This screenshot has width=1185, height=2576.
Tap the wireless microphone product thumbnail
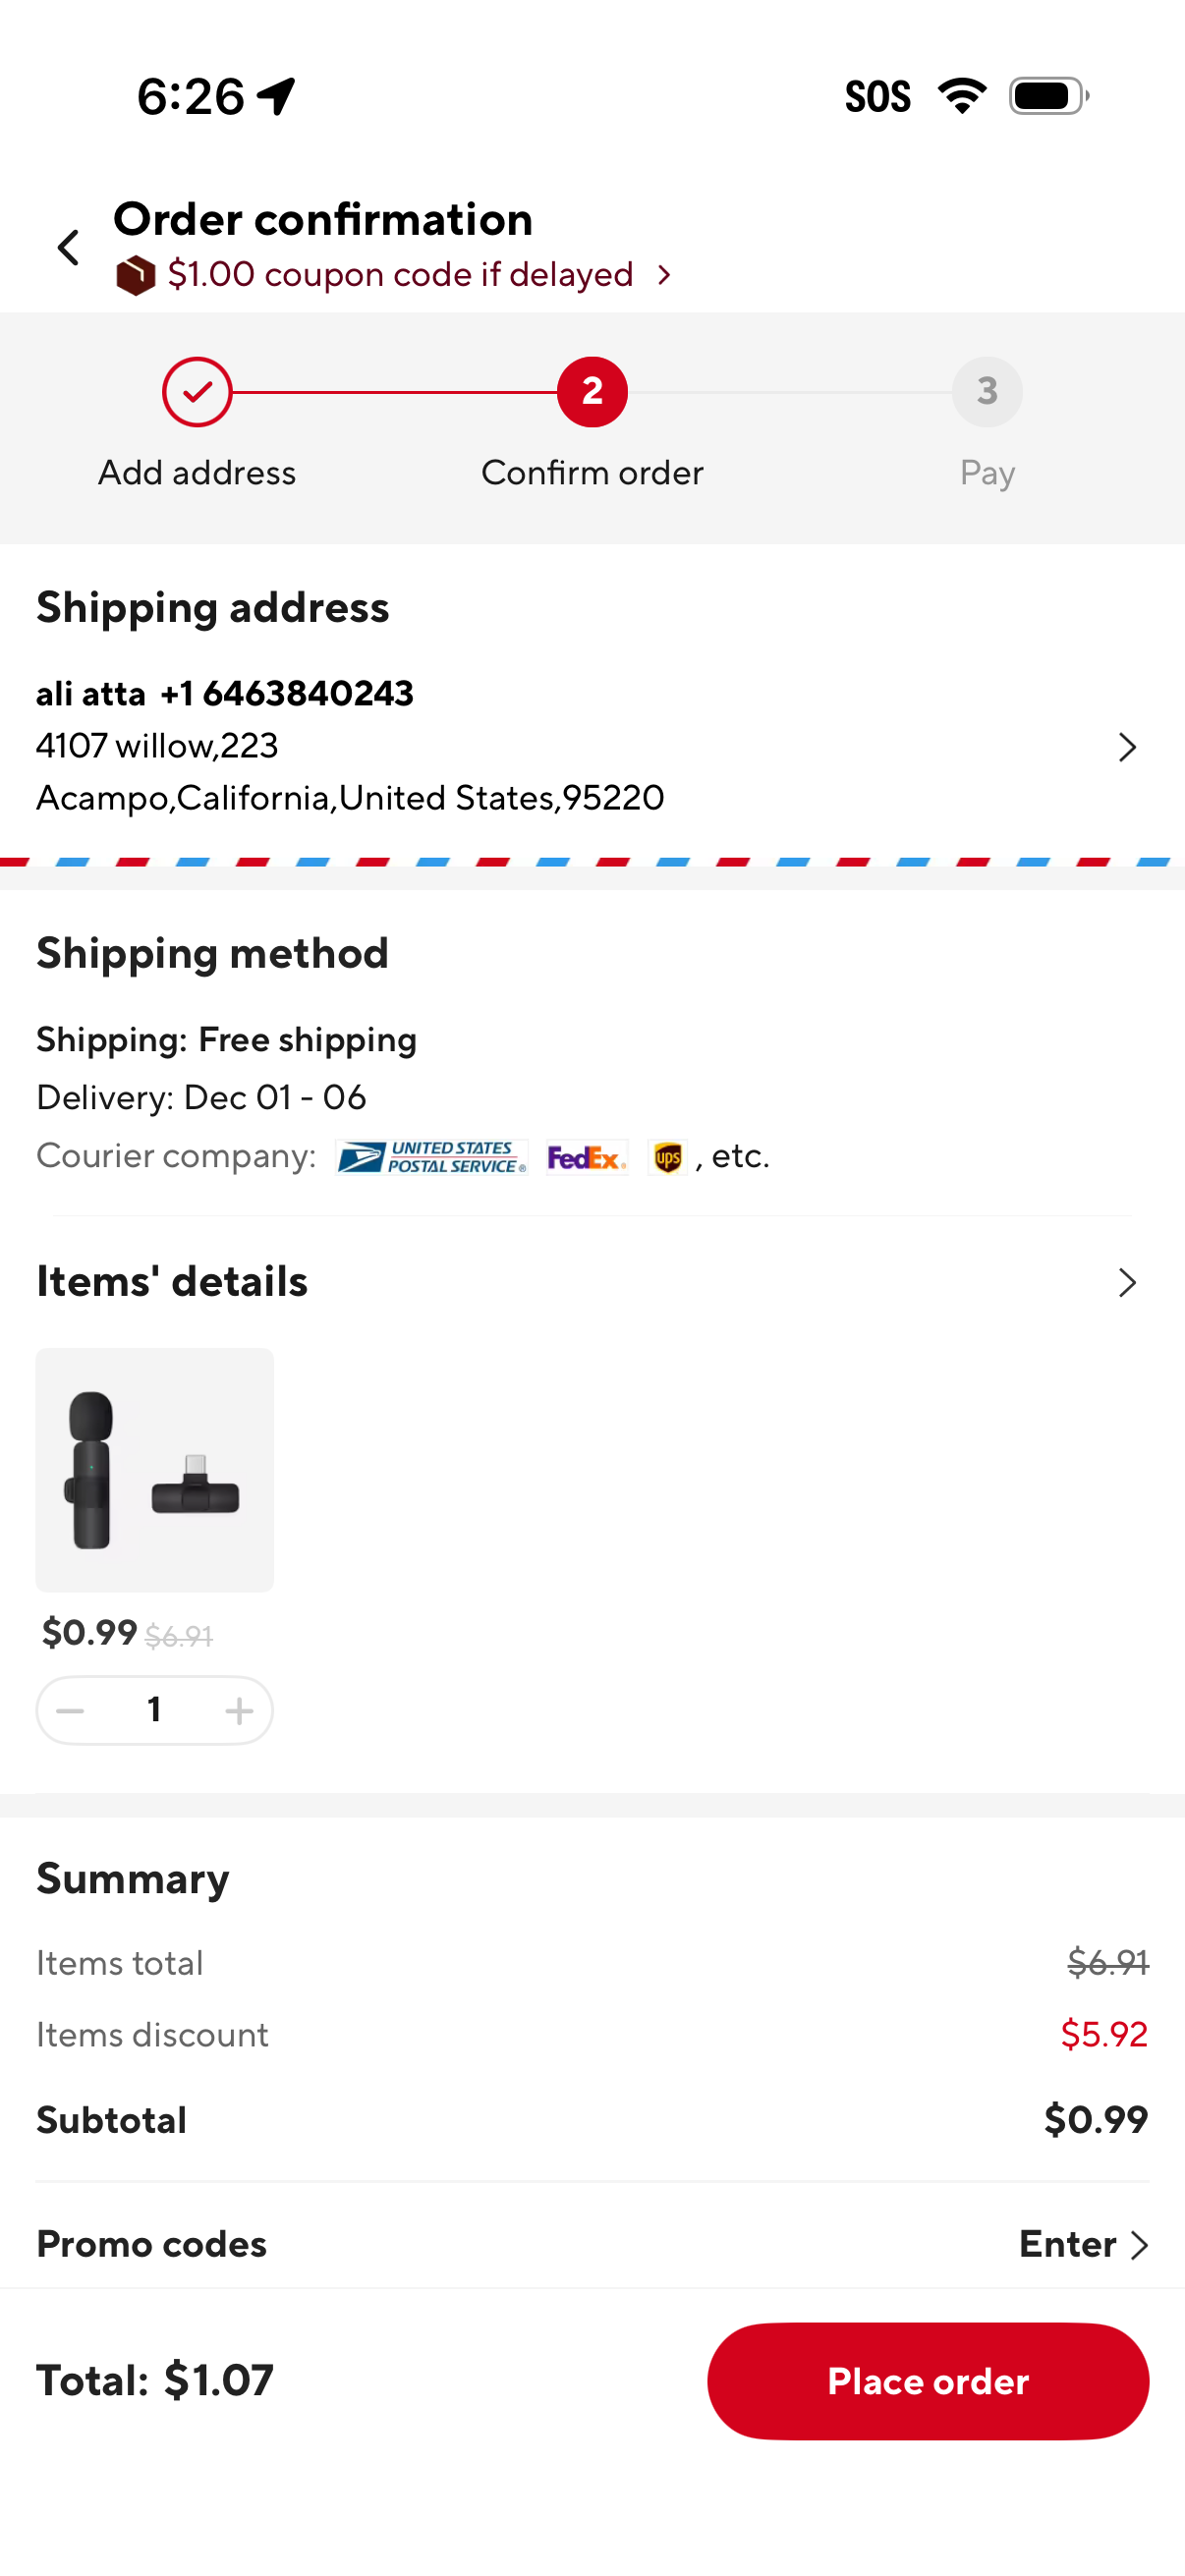tap(154, 1469)
